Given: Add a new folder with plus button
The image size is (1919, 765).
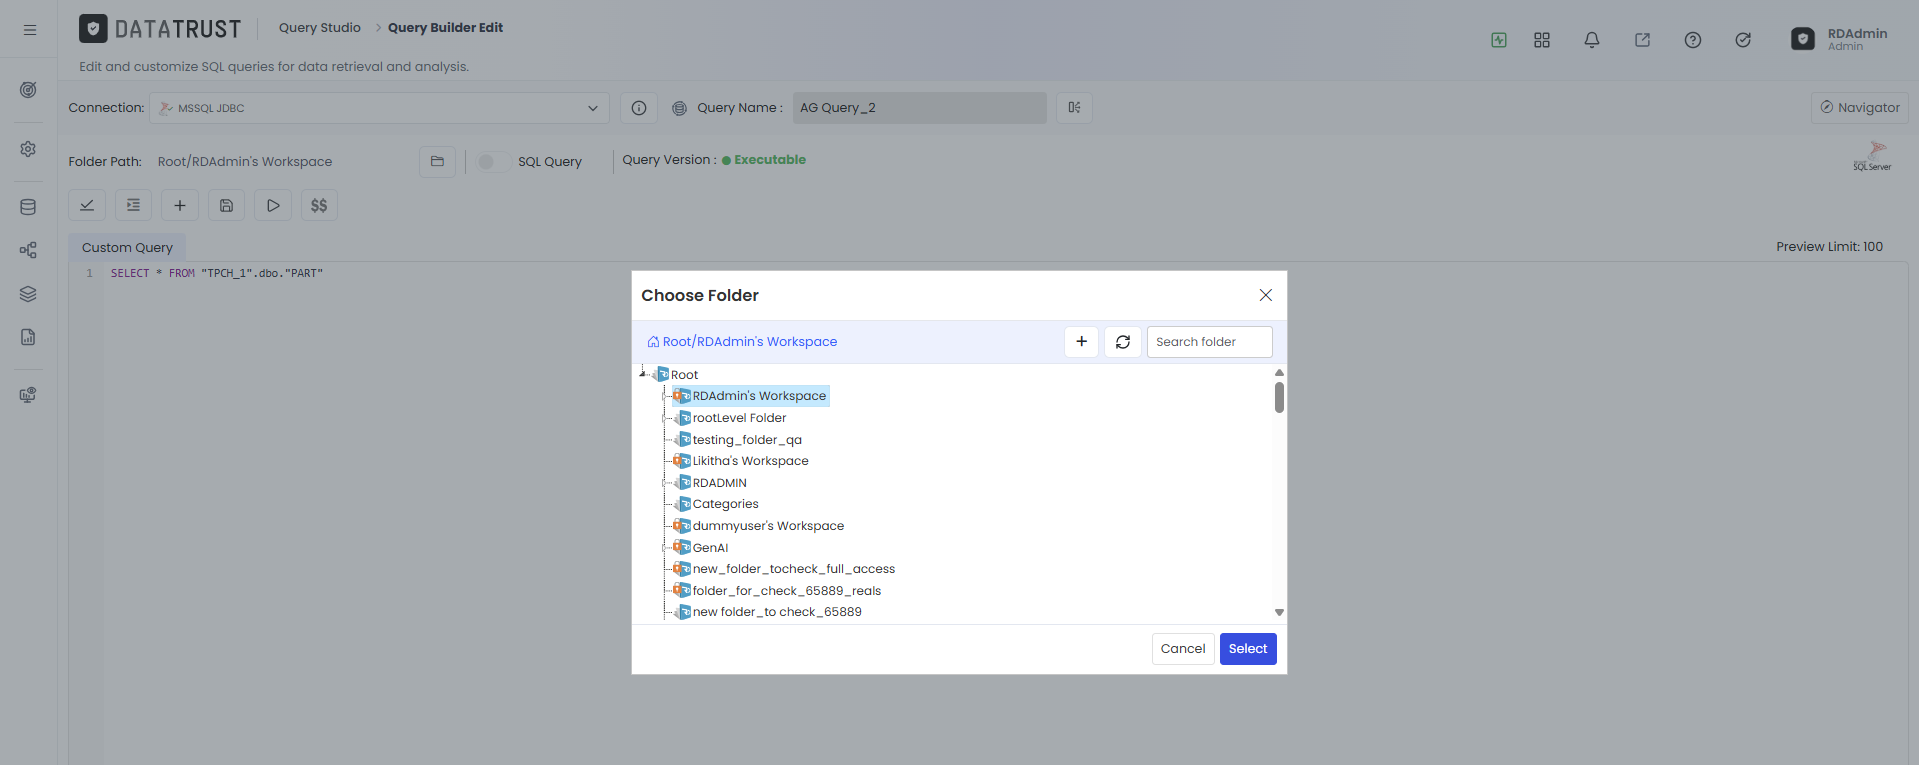Looking at the screenshot, I should click(x=1081, y=342).
